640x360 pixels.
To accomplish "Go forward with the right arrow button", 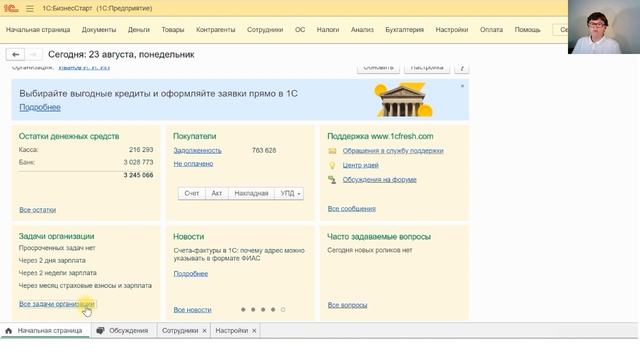I will 34,54.
